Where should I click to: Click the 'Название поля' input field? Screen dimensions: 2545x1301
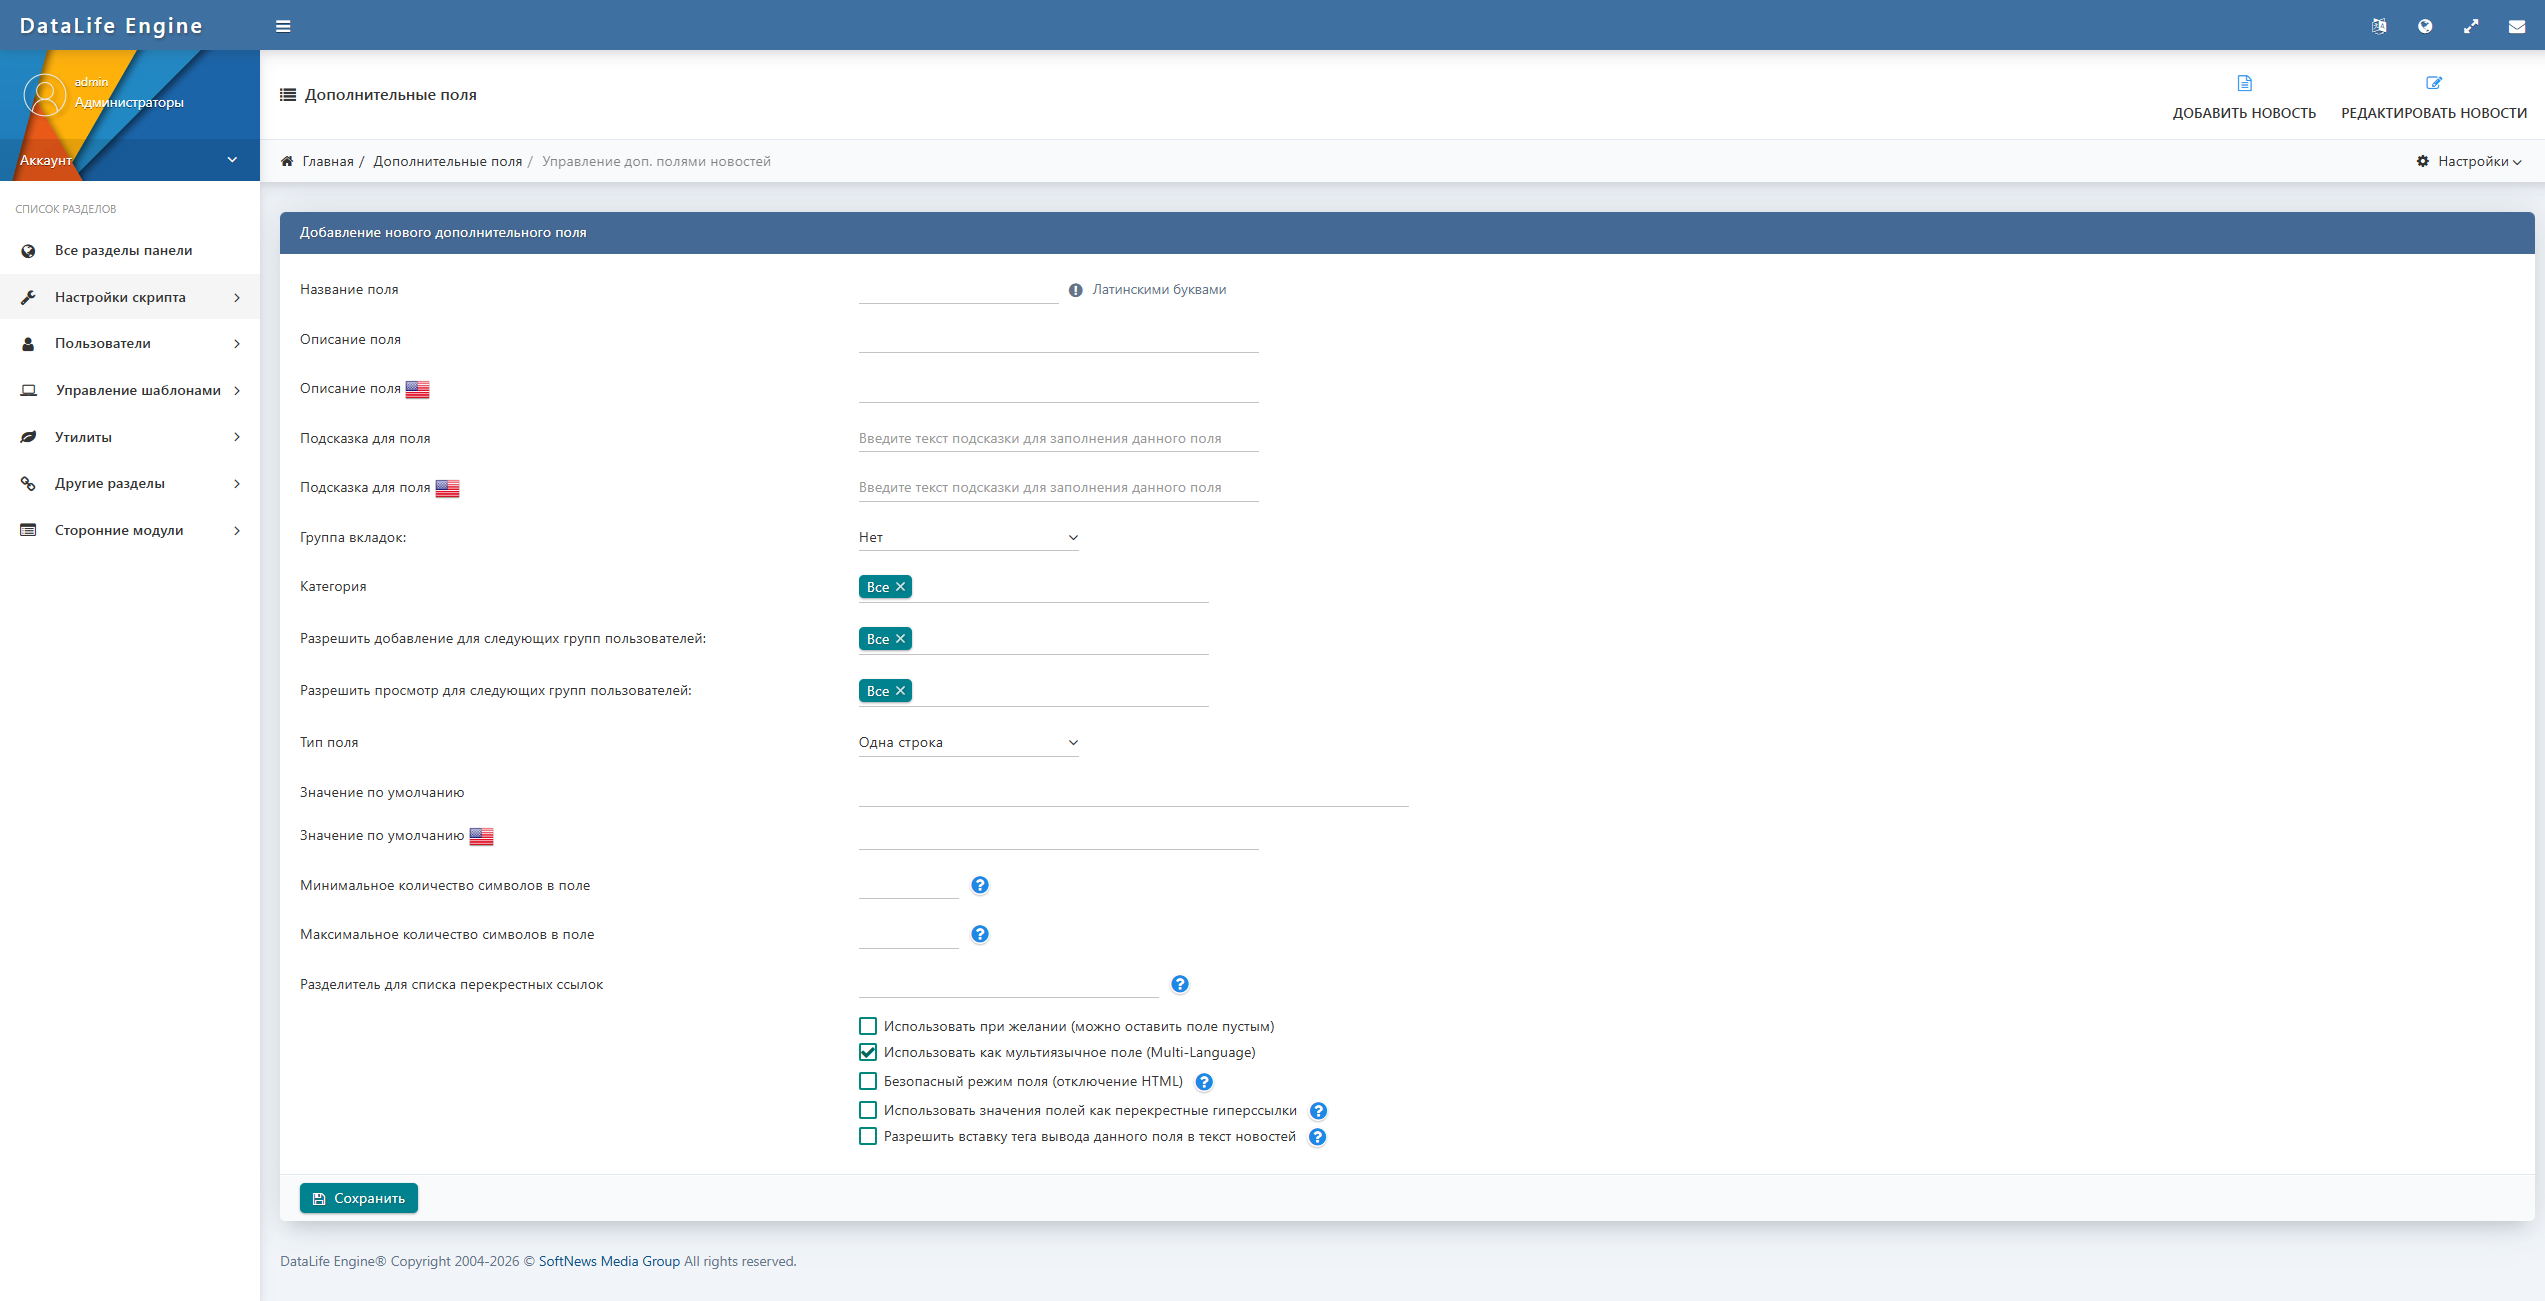tap(958, 290)
